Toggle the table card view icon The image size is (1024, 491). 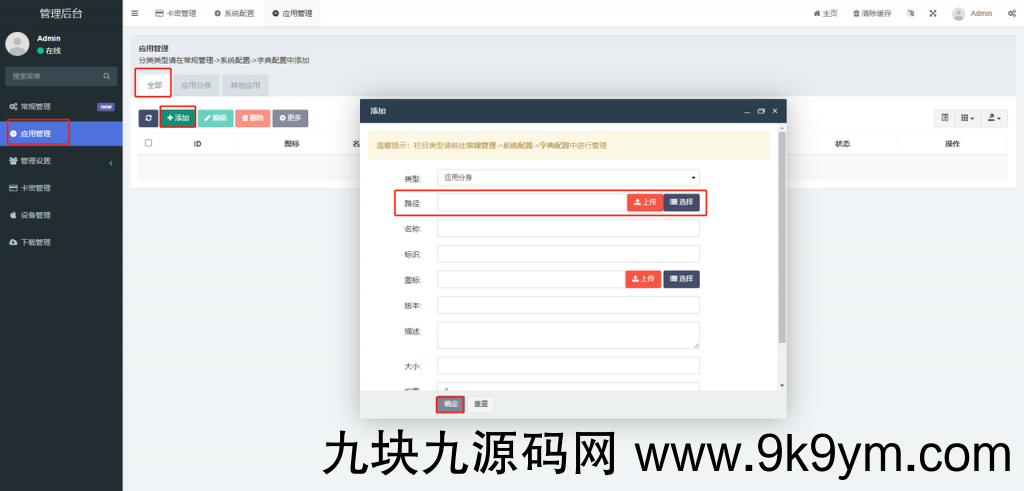coord(944,118)
